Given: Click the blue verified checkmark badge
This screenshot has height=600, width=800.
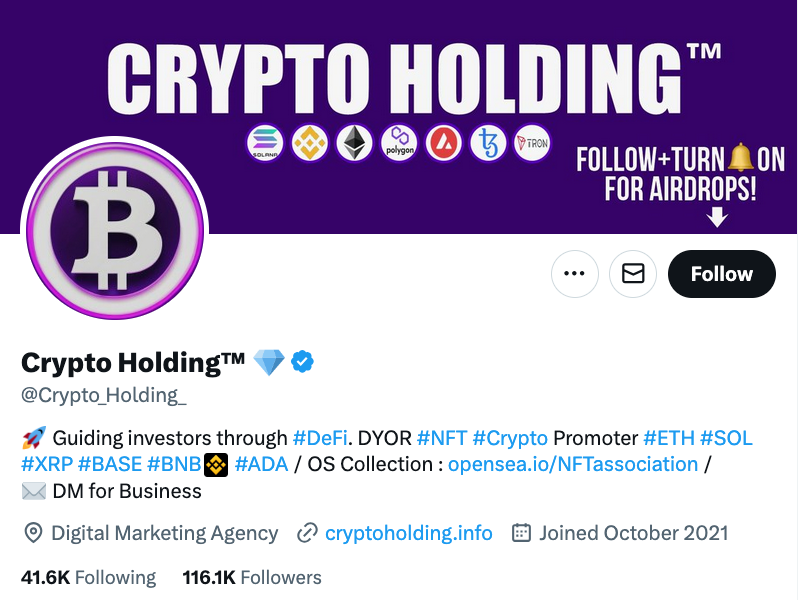Looking at the screenshot, I should tap(303, 362).
